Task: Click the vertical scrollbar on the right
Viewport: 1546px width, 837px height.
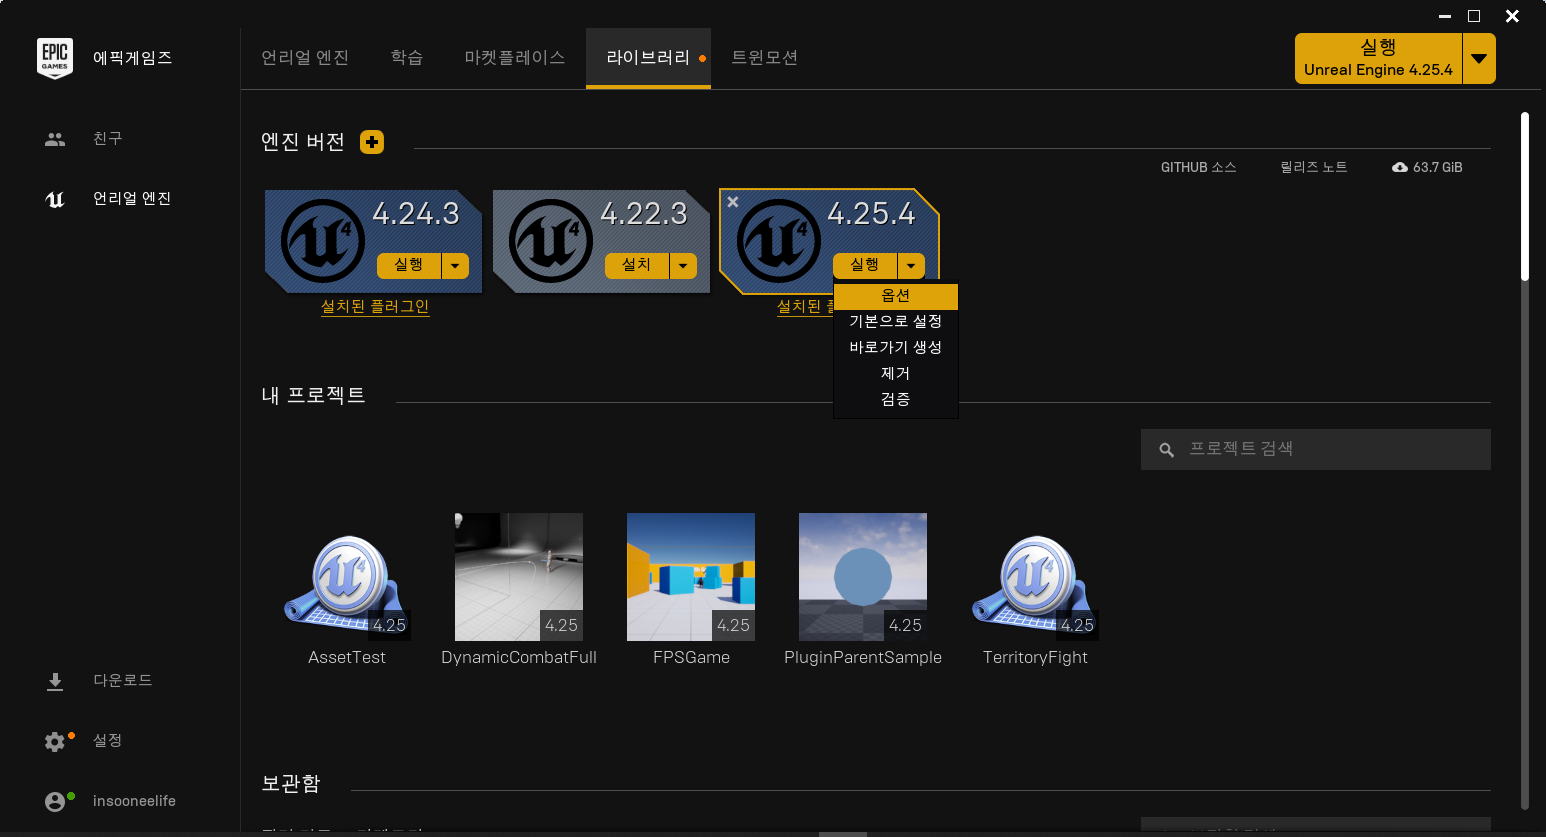Action: 1525,197
